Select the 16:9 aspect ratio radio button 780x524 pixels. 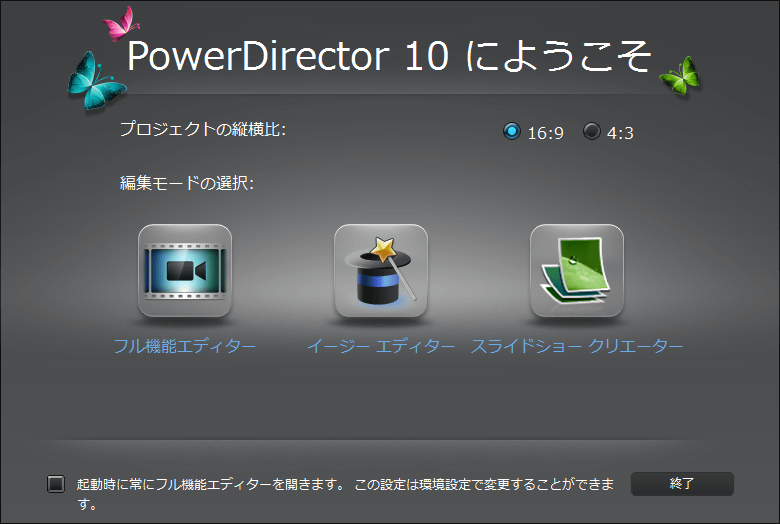click(512, 131)
